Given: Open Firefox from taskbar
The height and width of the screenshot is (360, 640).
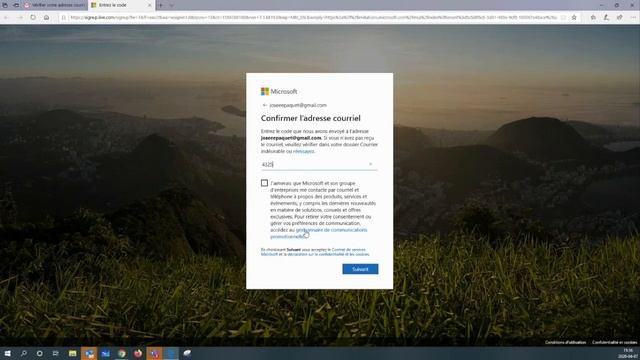Looking at the screenshot, I should click(x=138, y=353).
